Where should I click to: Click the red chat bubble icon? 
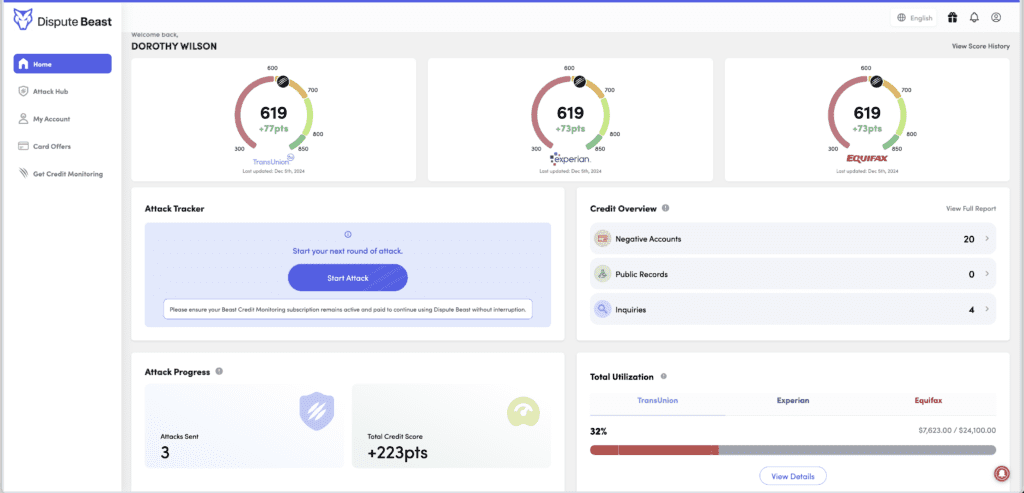pyautogui.click(x=1001, y=472)
